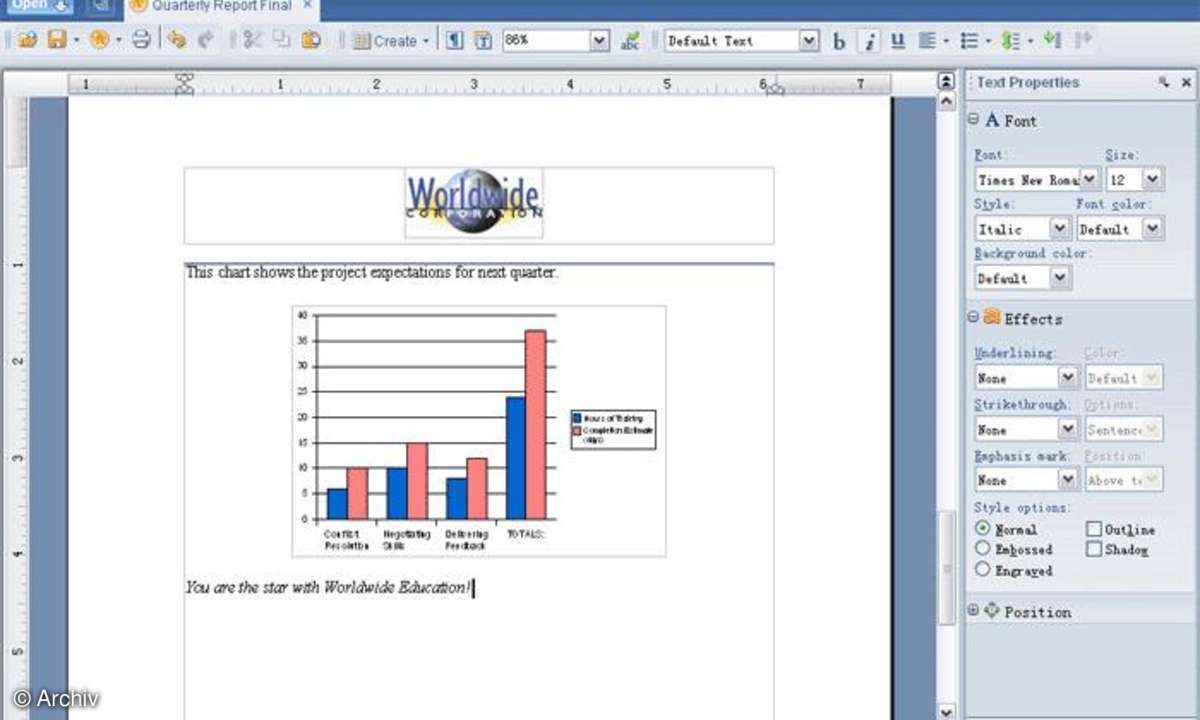Toggle underline formatting button
Screen dimensions: 1200x720
897,41
